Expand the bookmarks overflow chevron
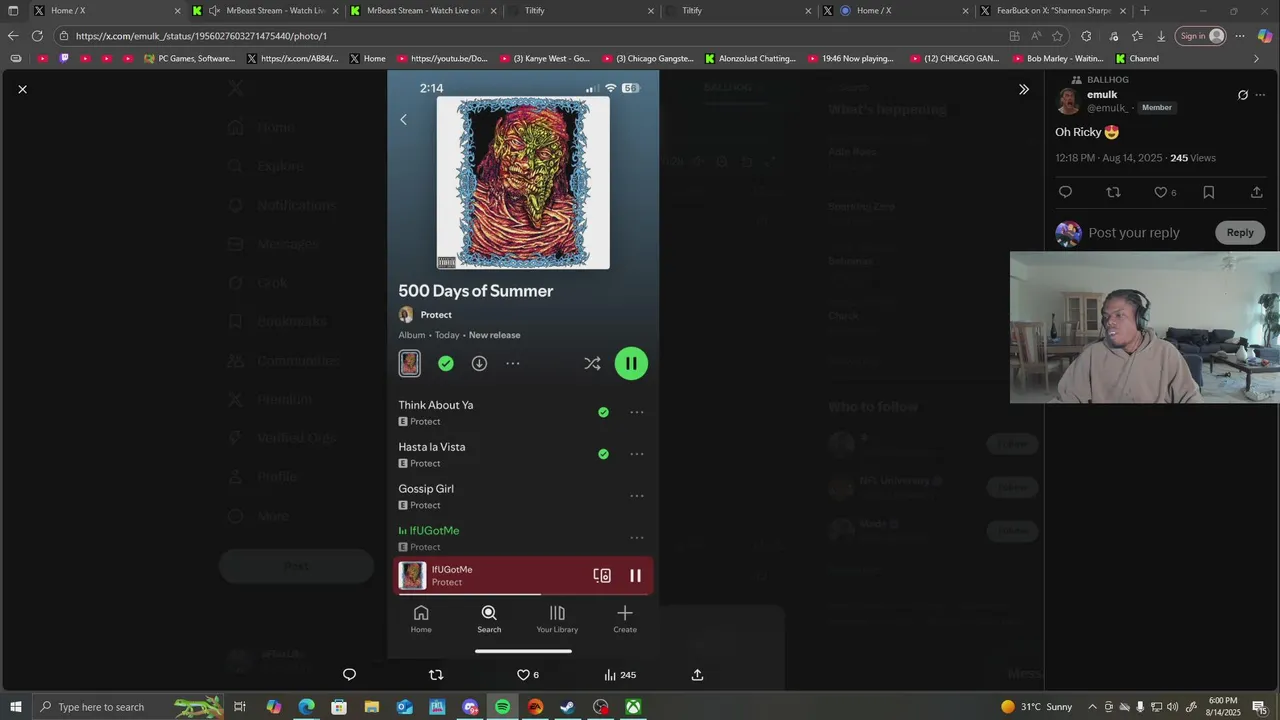Screen dimensions: 1280x720 (x=1257, y=59)
